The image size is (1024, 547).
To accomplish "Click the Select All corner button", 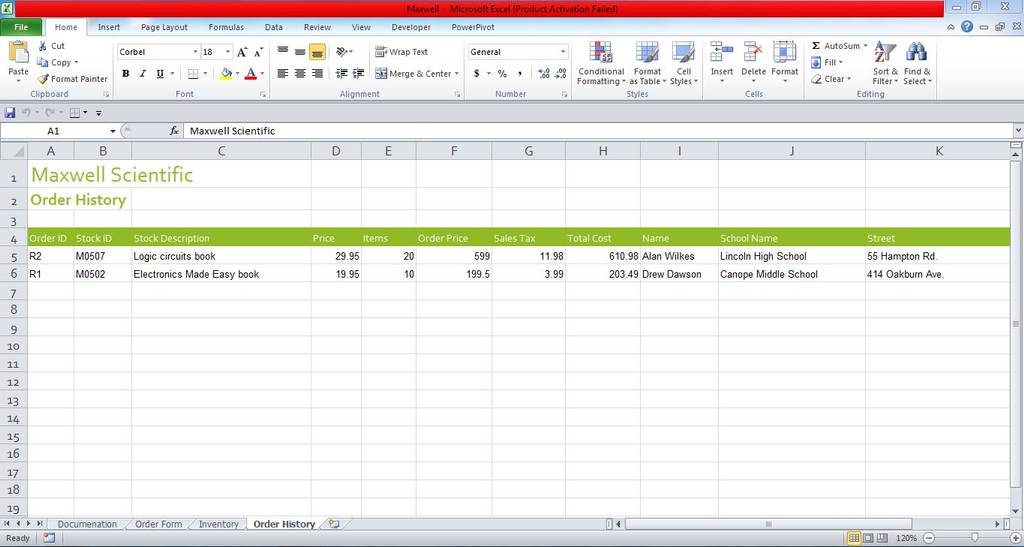I will click(14, 151).
